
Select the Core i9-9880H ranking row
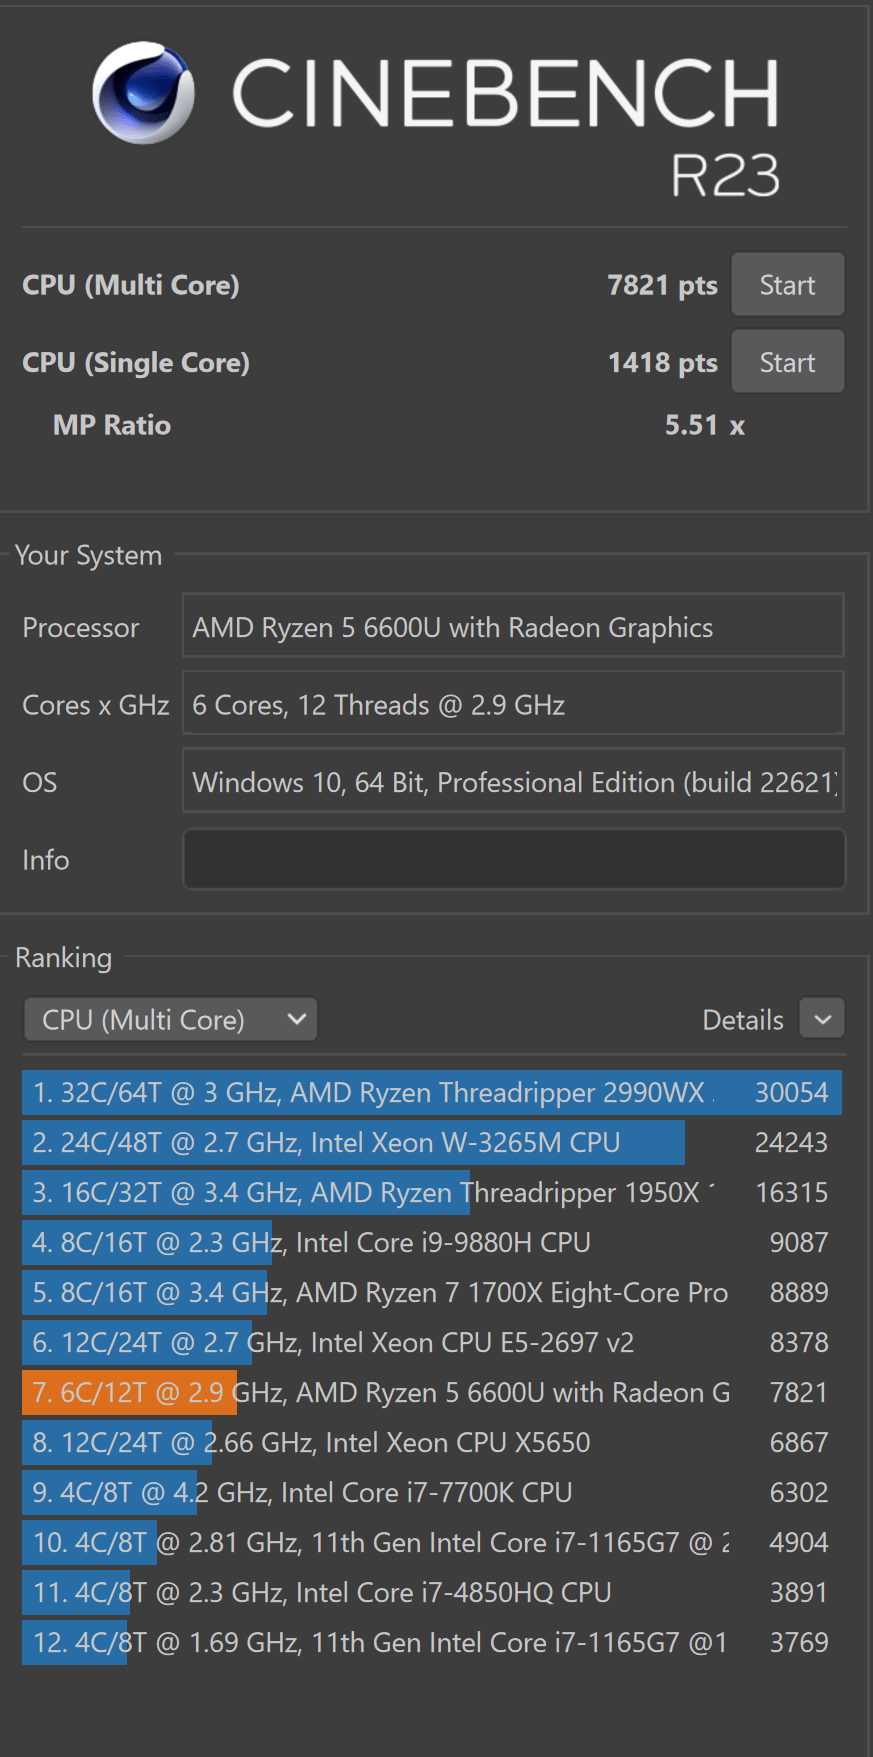point(431,1242)
